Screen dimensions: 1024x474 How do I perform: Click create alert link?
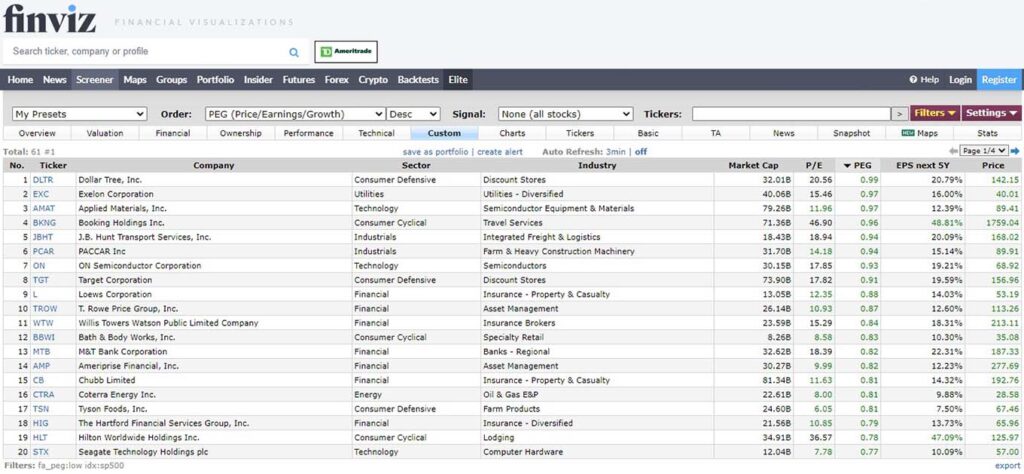(500, 151)
